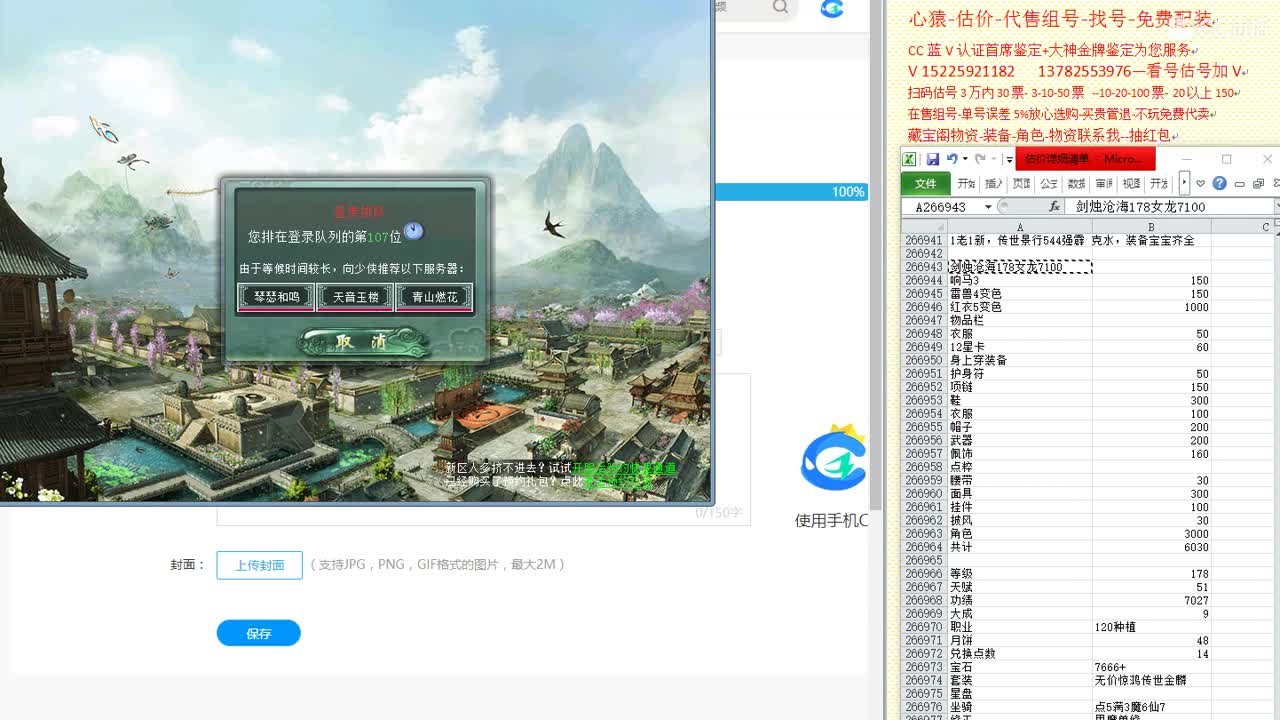The image size is (1280, 720).
Task: Select cell with 雷兽4变色
Action: pos(1020,294)
